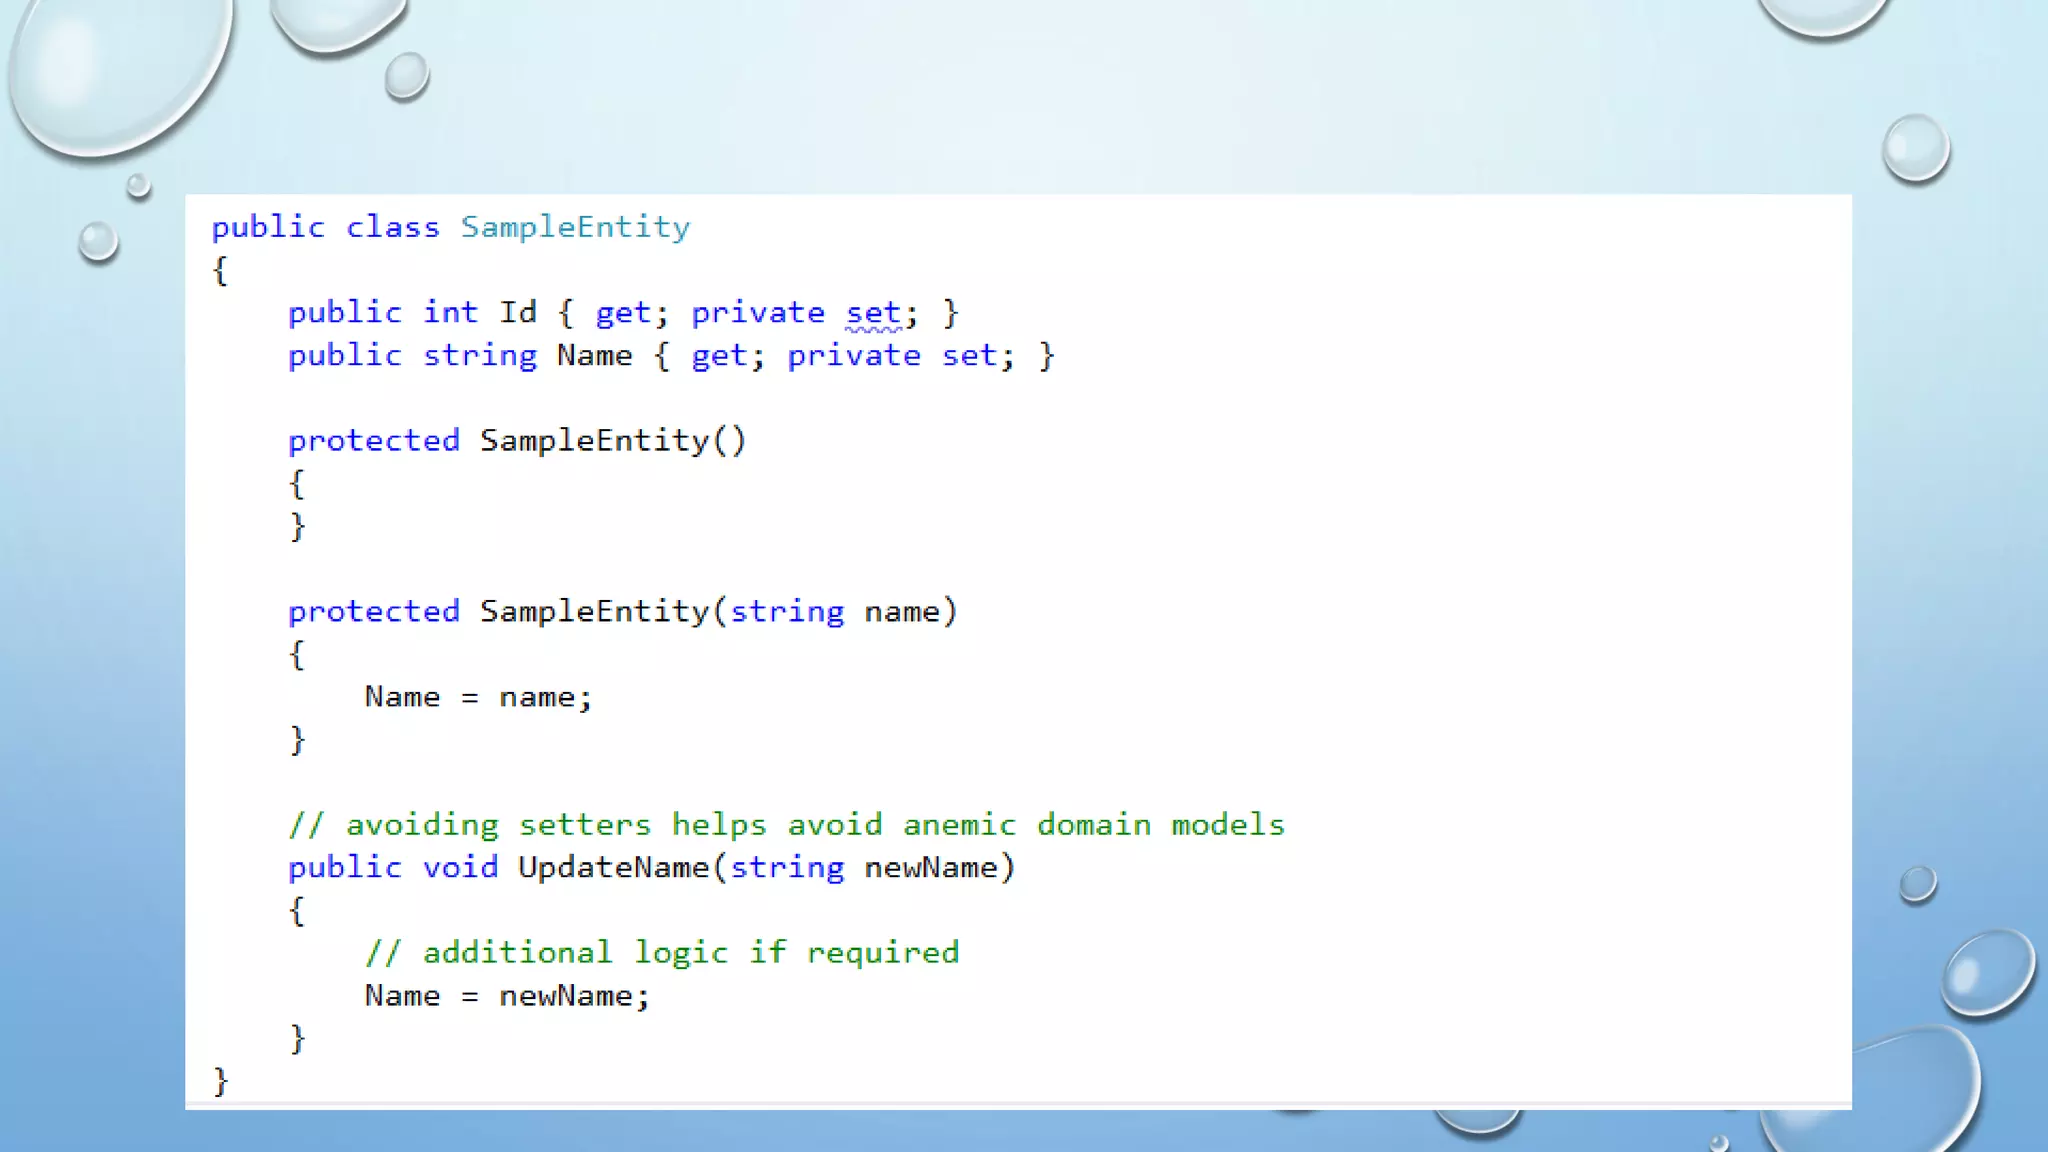
Task: Click the 'Name = newName;' statement
Action: click(507, 996)
